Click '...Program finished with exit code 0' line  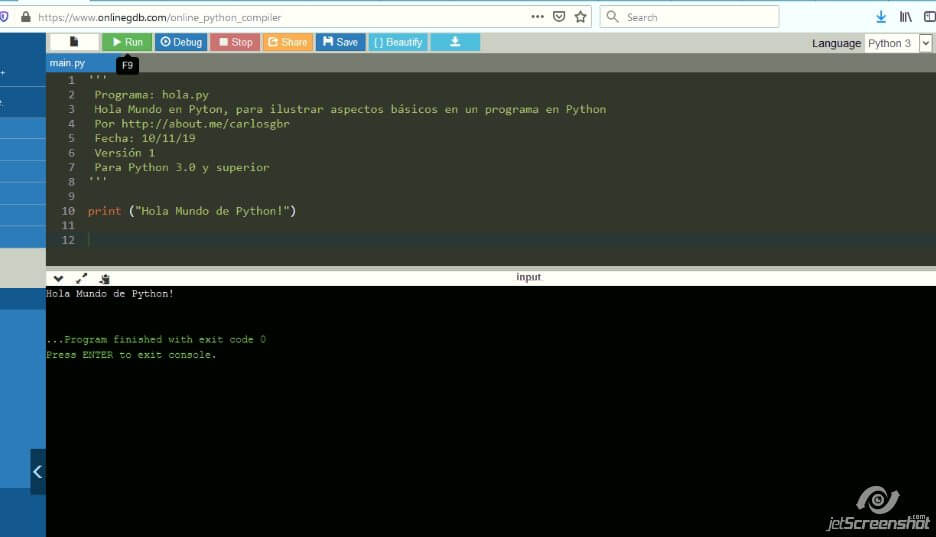[x=156, y=340]
